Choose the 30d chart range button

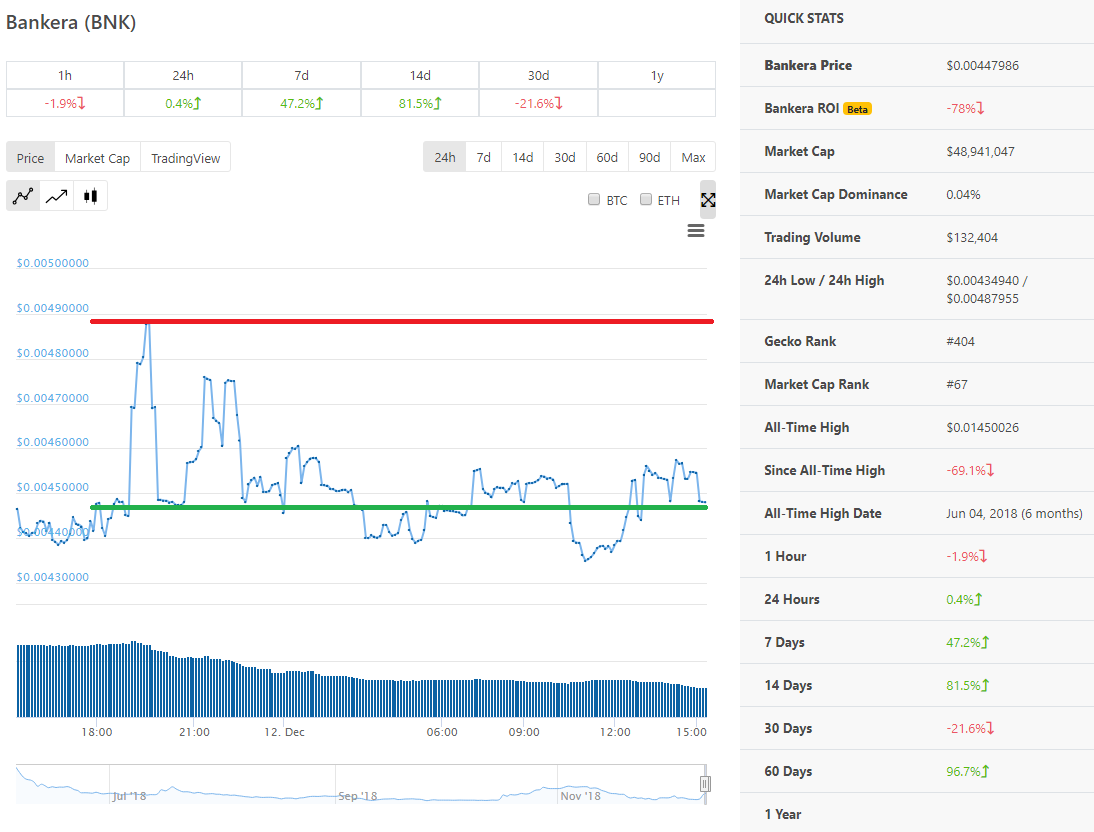tap(565, 157)
